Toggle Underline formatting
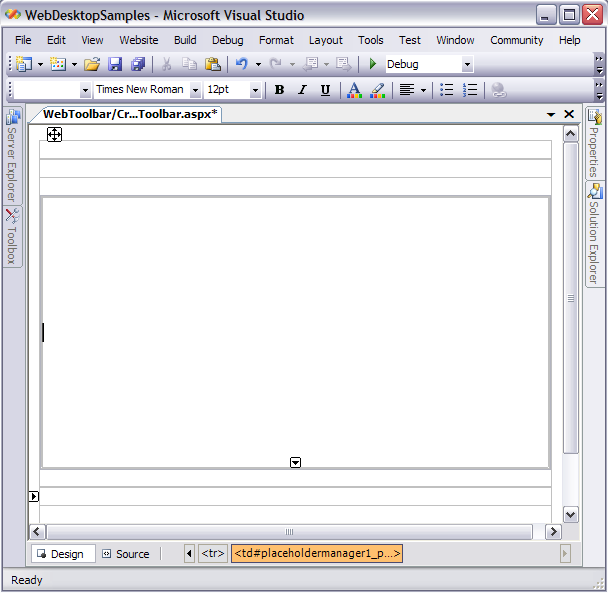This screenshot has height=593, width=608. [x=325, y=90]
